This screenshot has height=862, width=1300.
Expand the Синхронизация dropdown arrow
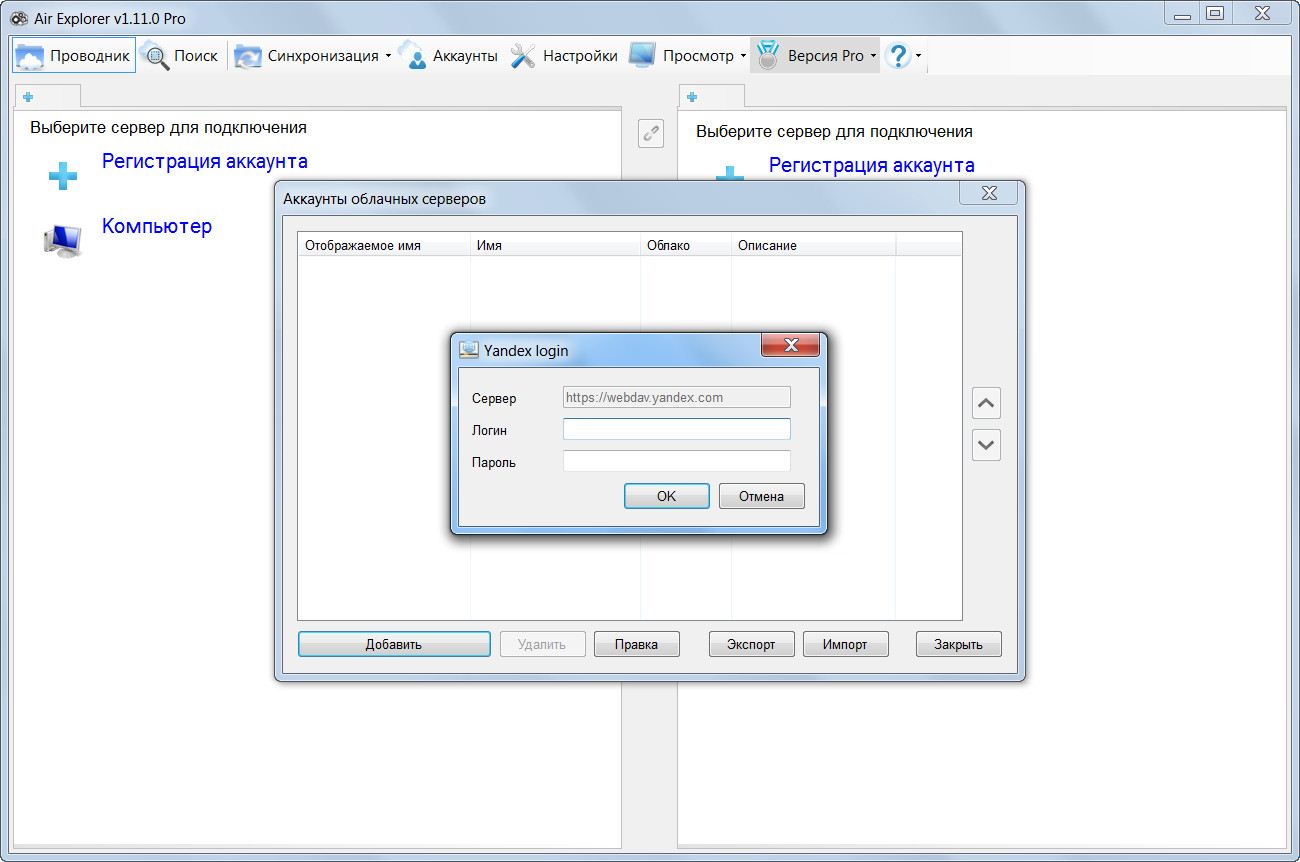tap(388, 56)
